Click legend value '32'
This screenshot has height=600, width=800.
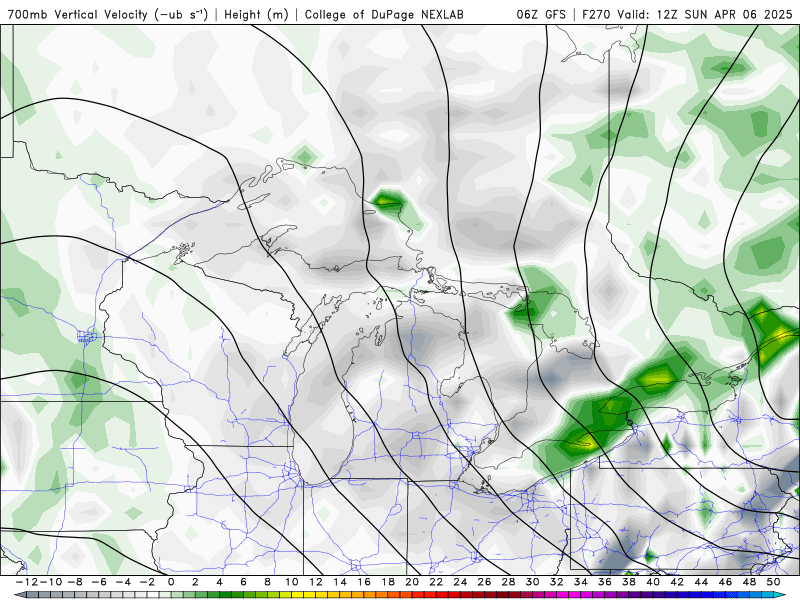pyautogui.click(x=557, y=582)
